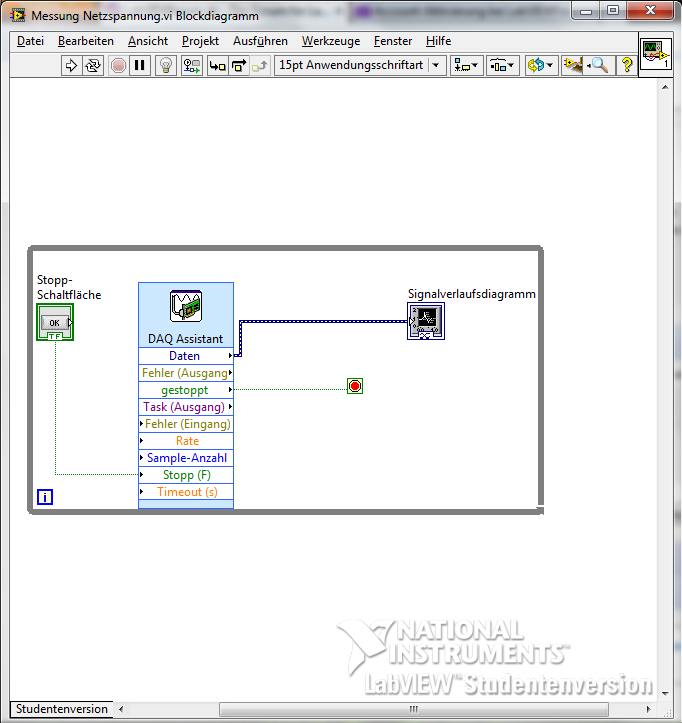Open Context Help question mark
682x723 pixels.
[x=627, y=65]
